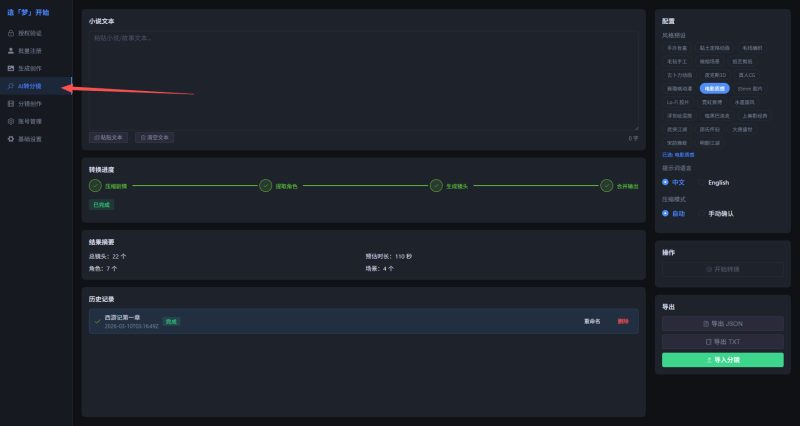Click 重命名 on the 西游记第一章 record
This screenshot has height=426, width=800.
pyautogui.click(x=592, y=321)
